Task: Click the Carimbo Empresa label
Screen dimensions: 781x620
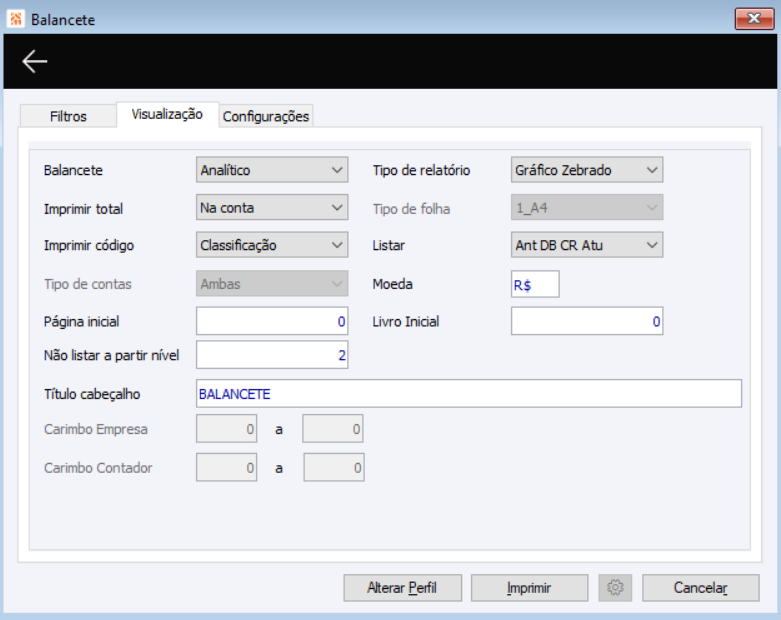Action: click(96, 429)
